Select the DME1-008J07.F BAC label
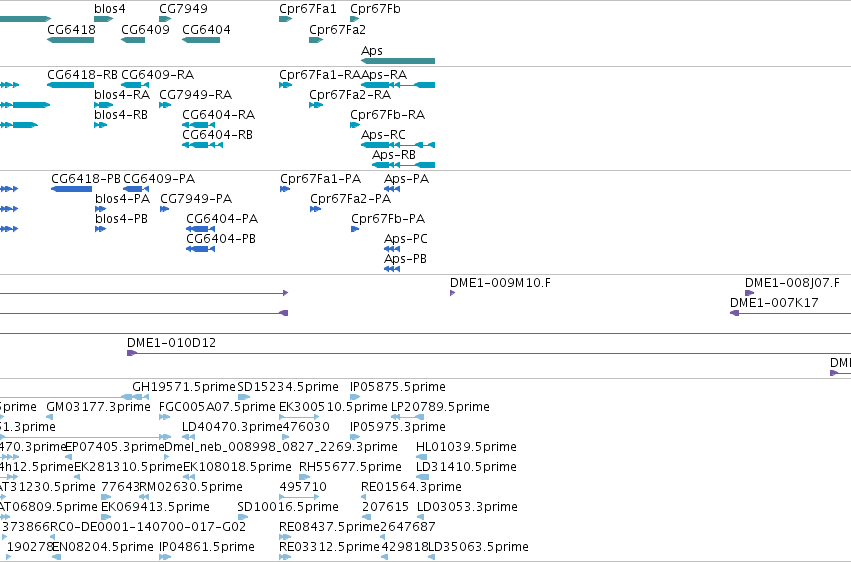This screenshot has height=562, width=851. click(792, 283)
